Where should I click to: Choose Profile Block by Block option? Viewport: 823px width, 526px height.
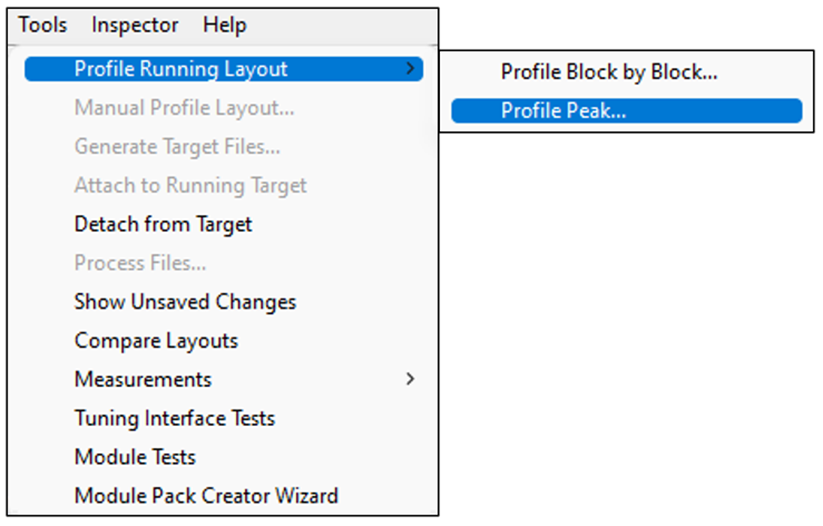(x=609, y=72)
